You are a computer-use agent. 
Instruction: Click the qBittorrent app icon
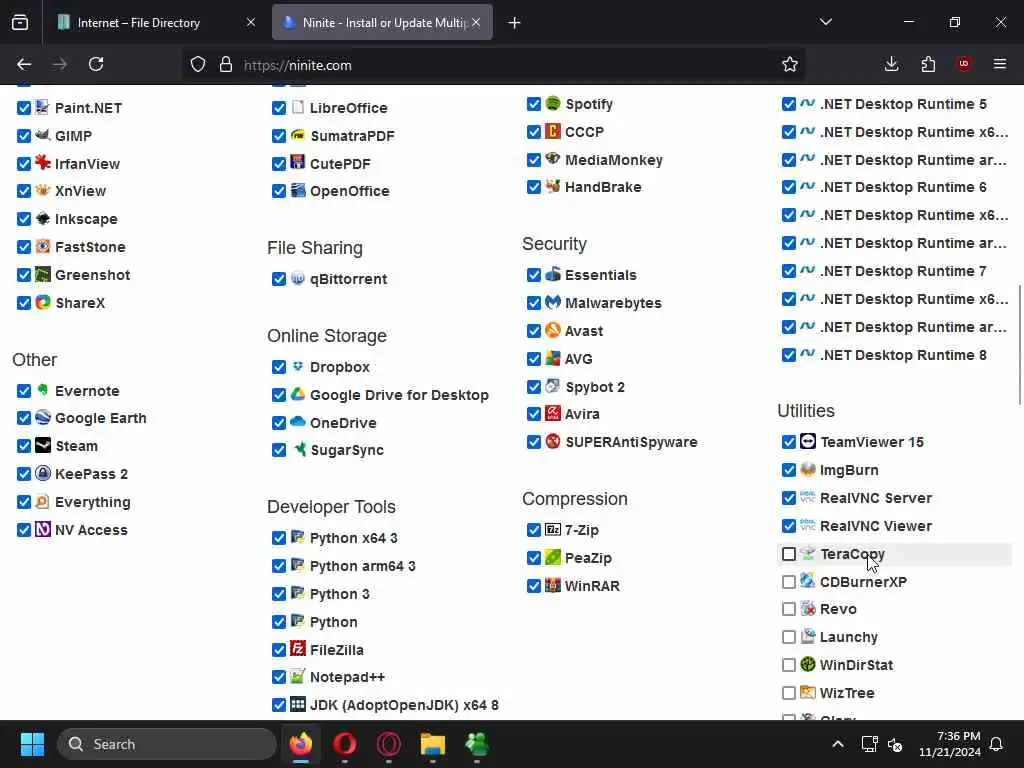point(298,278)
